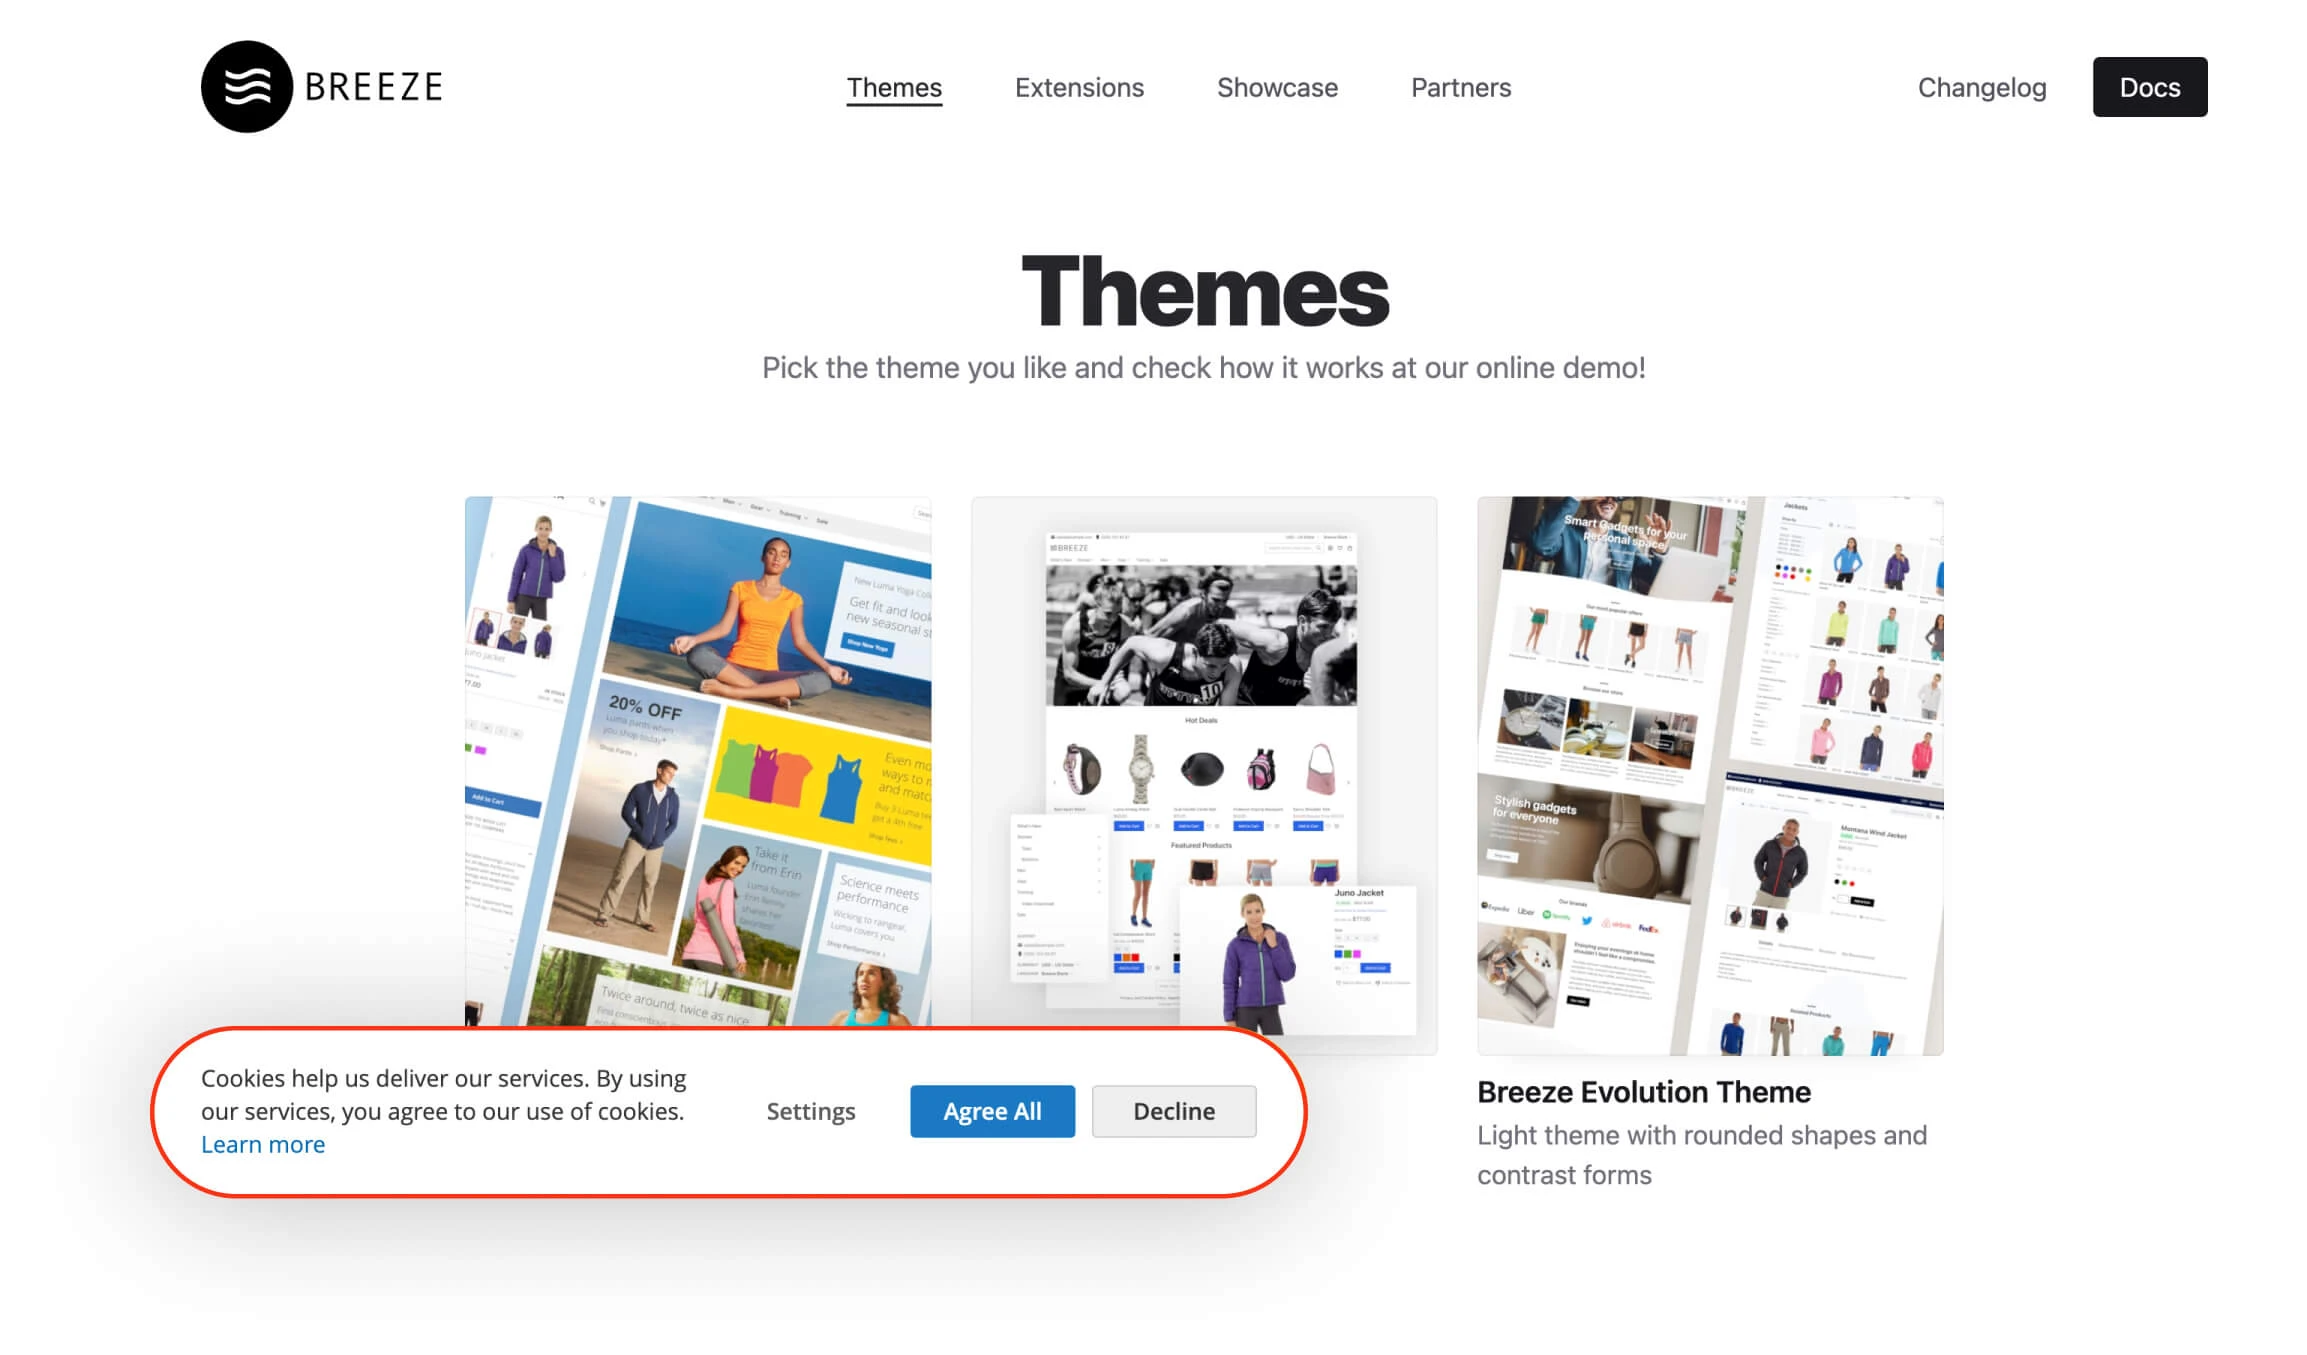Open the Settings cookie preferences
The height and width of the screenshot is (1355, 2307).
click(x=811, y=1110)
